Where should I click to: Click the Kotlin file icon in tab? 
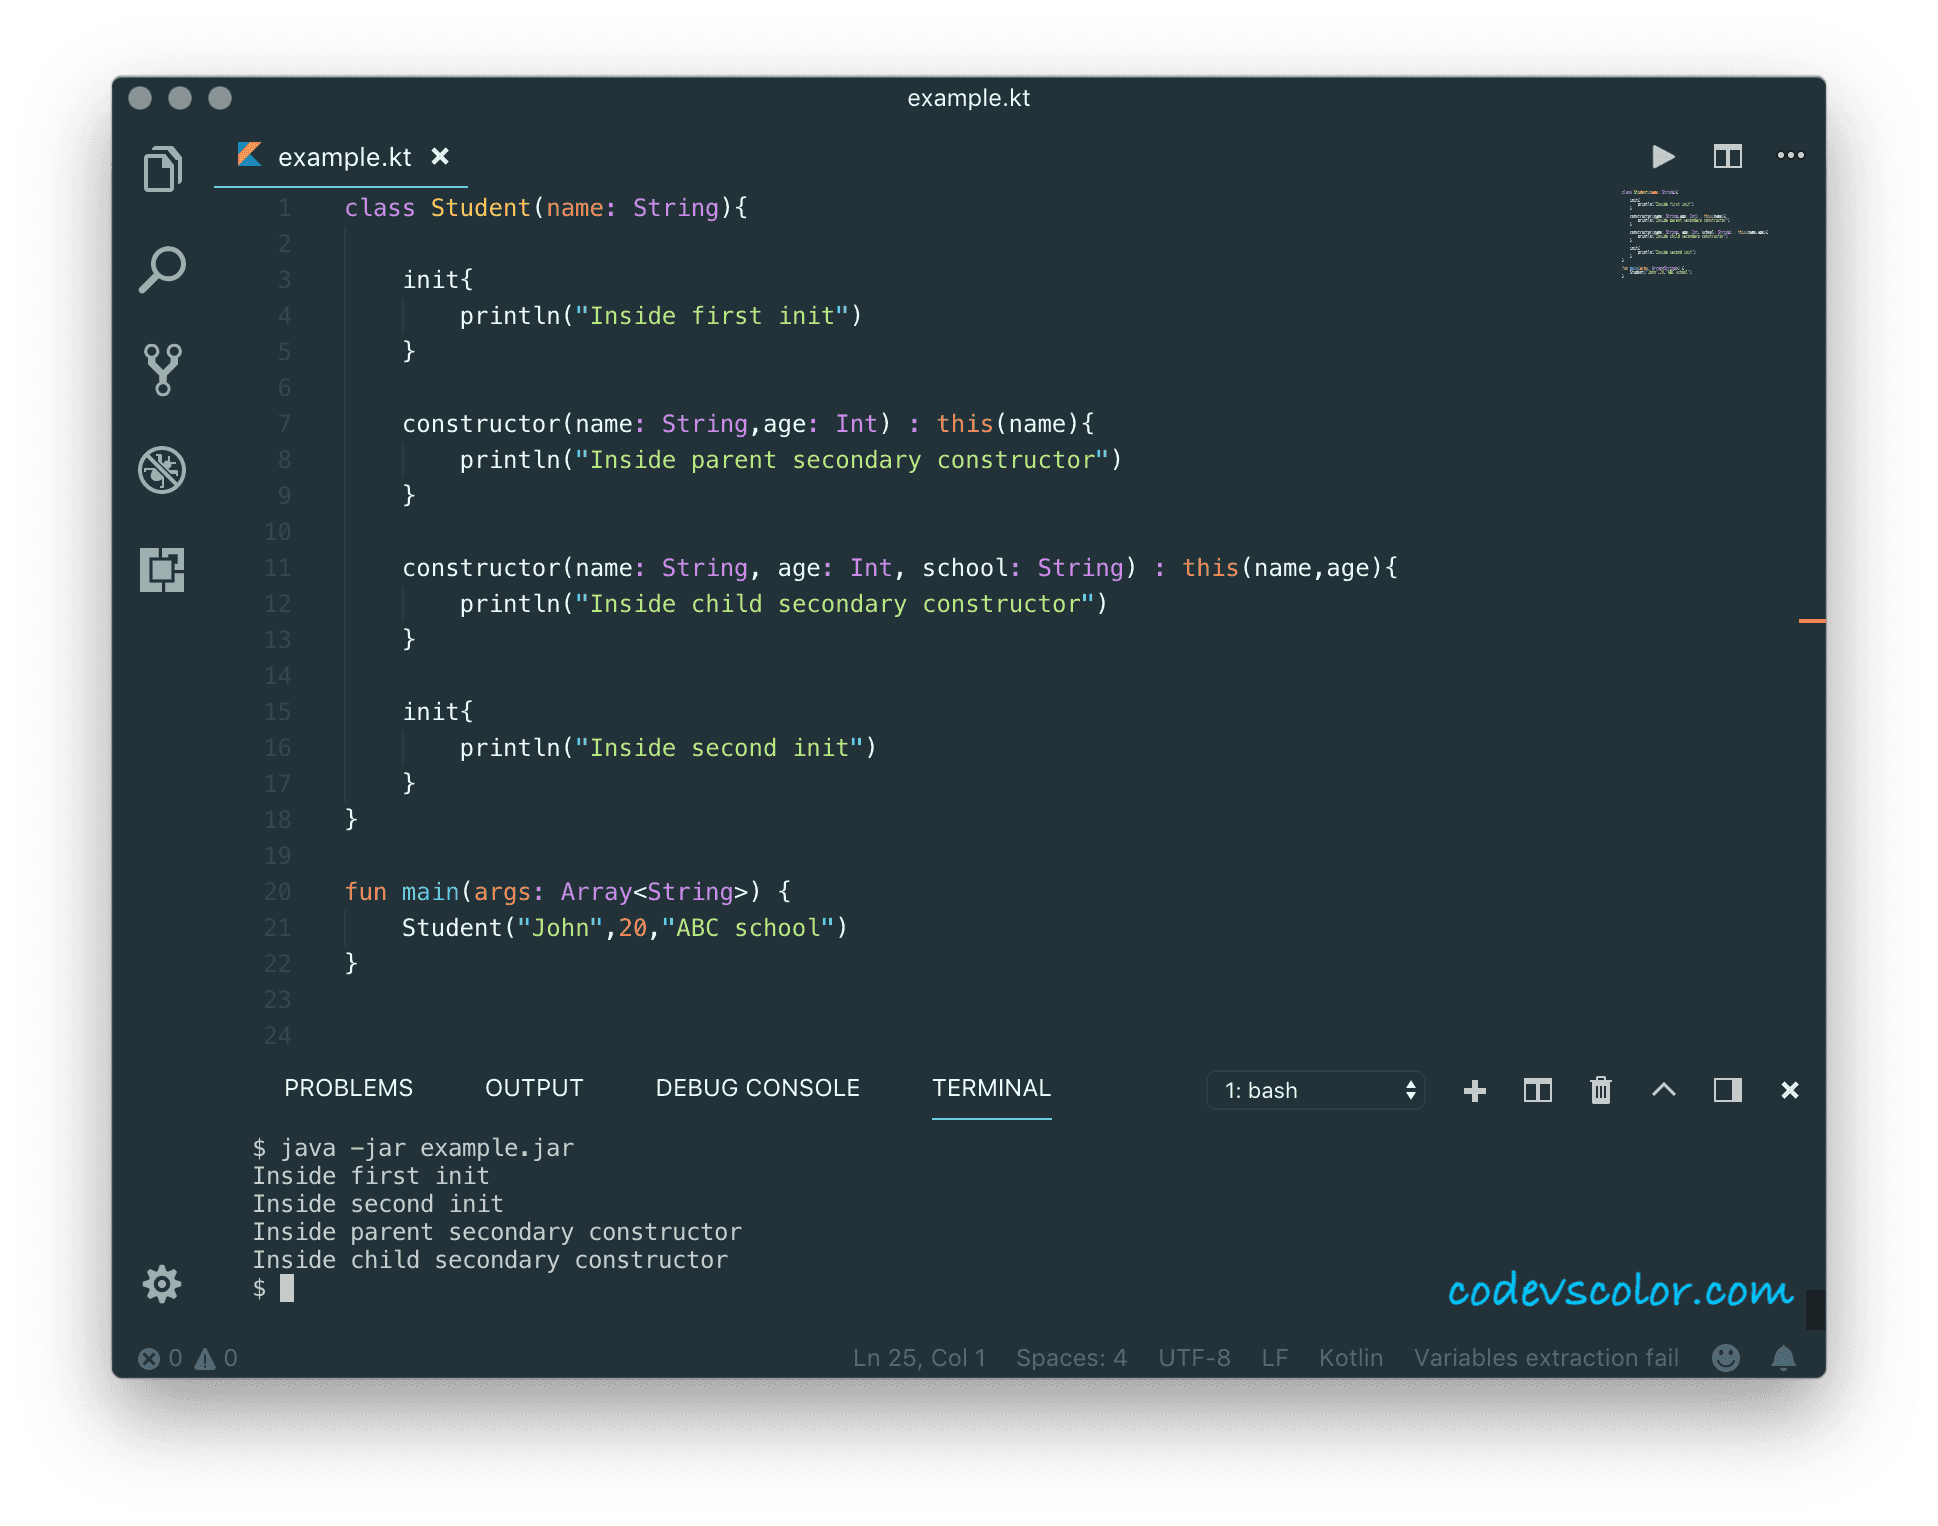[x=249, y=155]
